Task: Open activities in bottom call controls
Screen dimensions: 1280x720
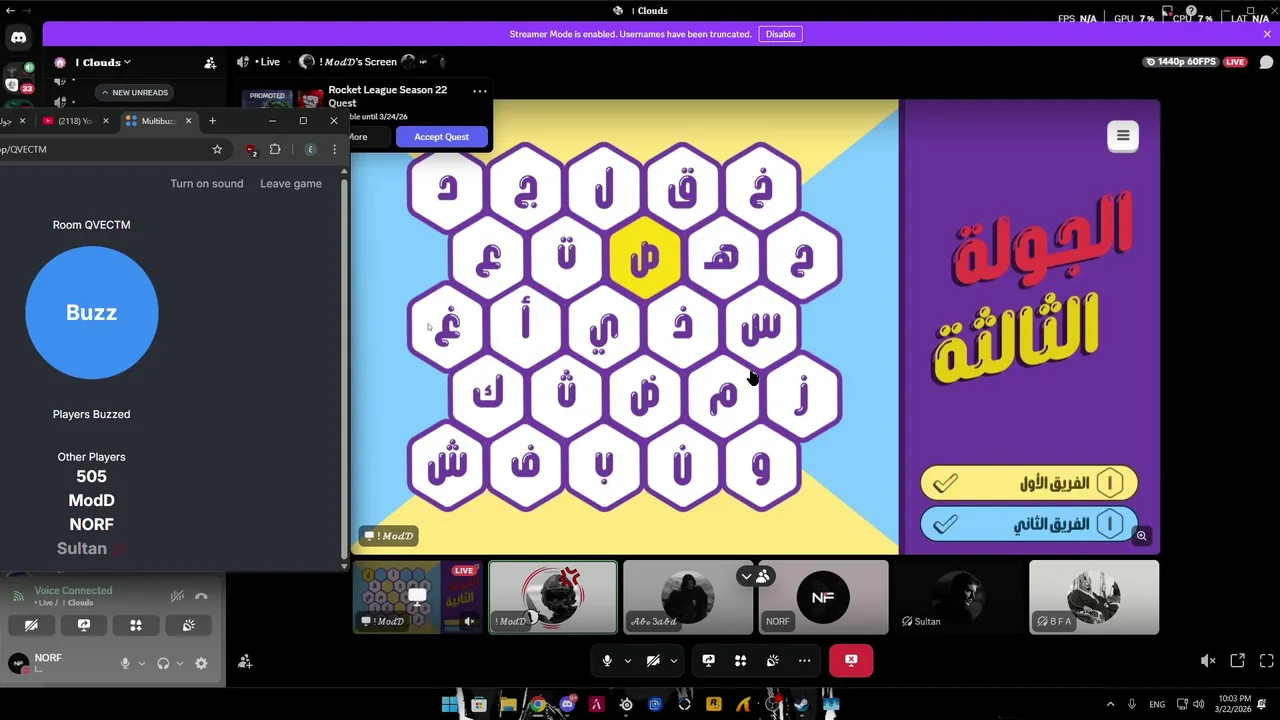Action: click(x=740, y=660)
